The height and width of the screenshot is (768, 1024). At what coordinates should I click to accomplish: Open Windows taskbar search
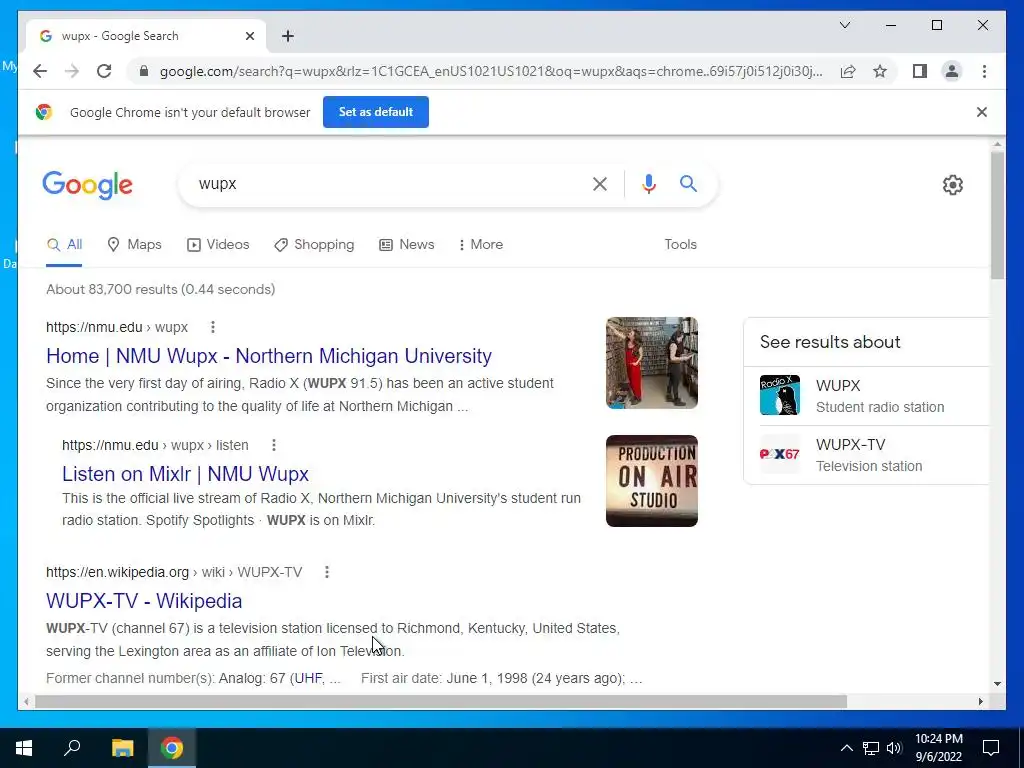pos(72,748)
